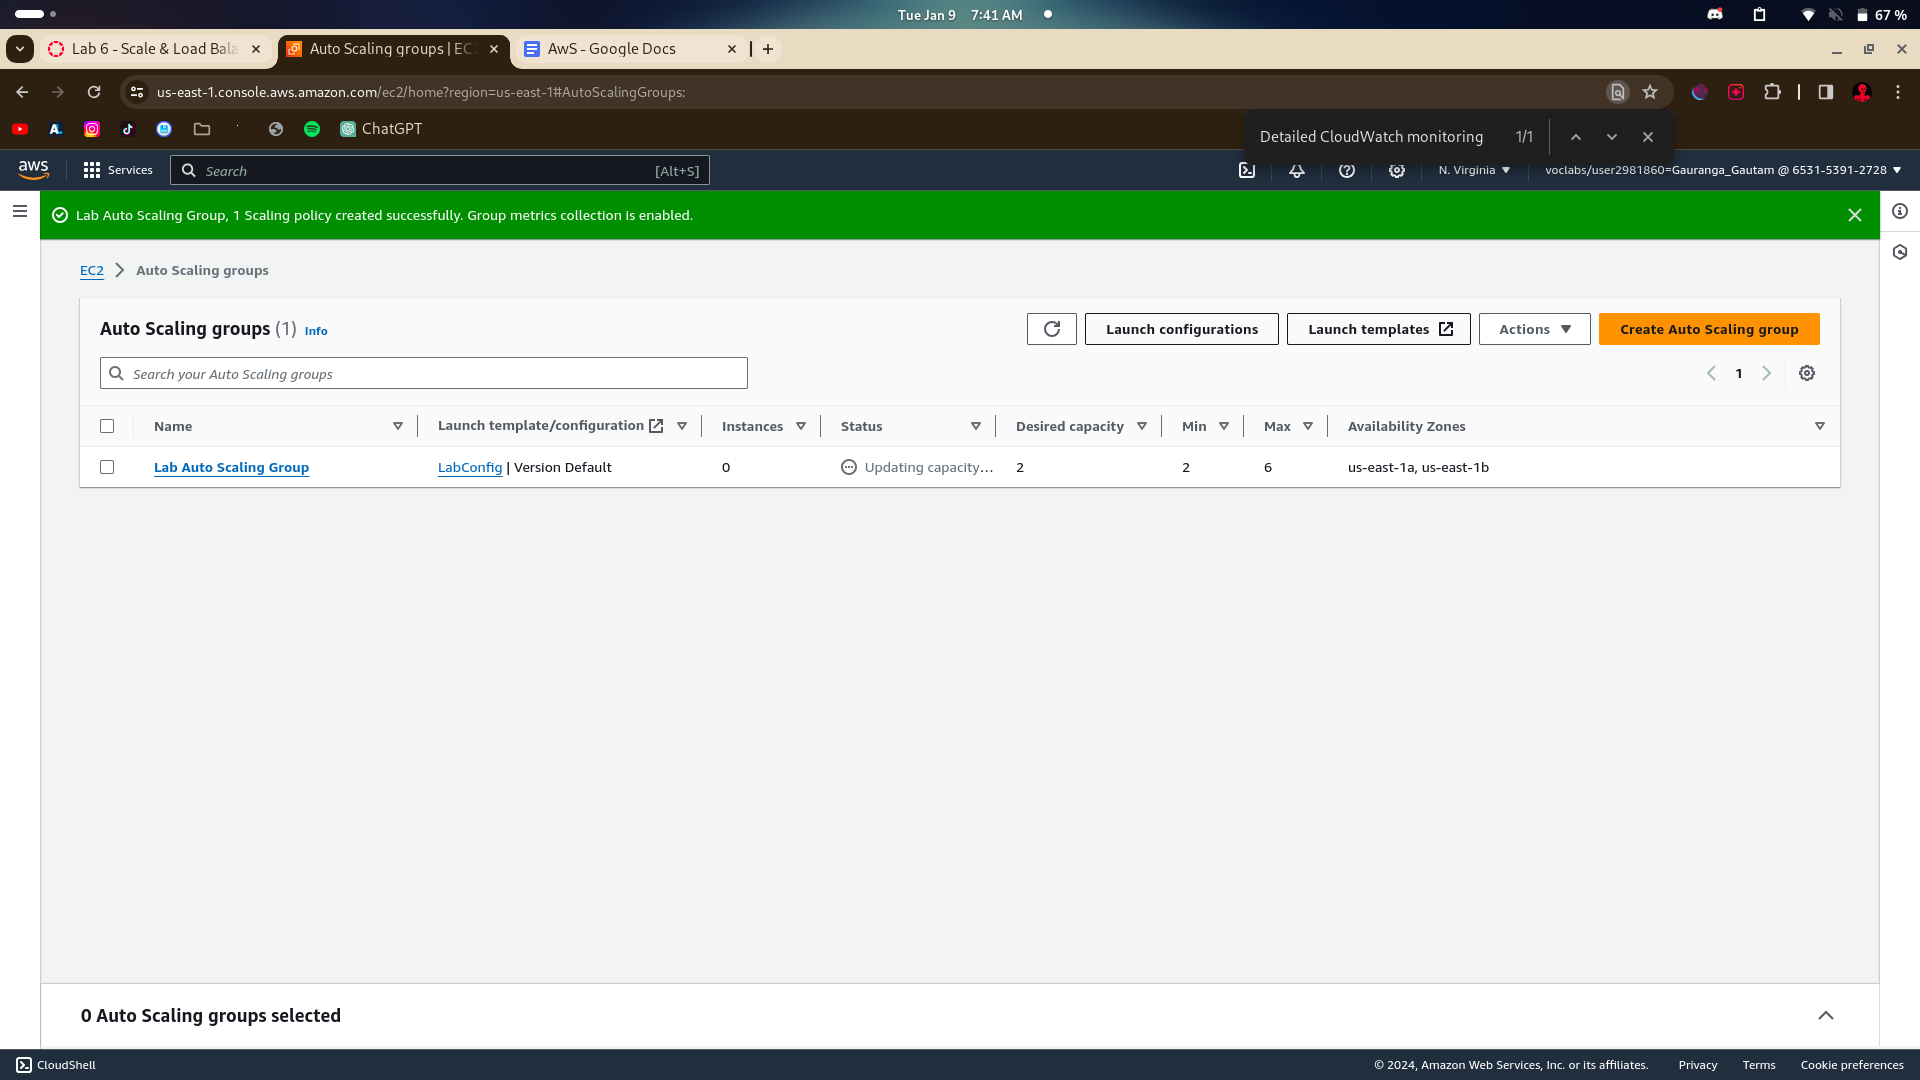Expand the selected groups details panel

(x=1826, y=1016)
